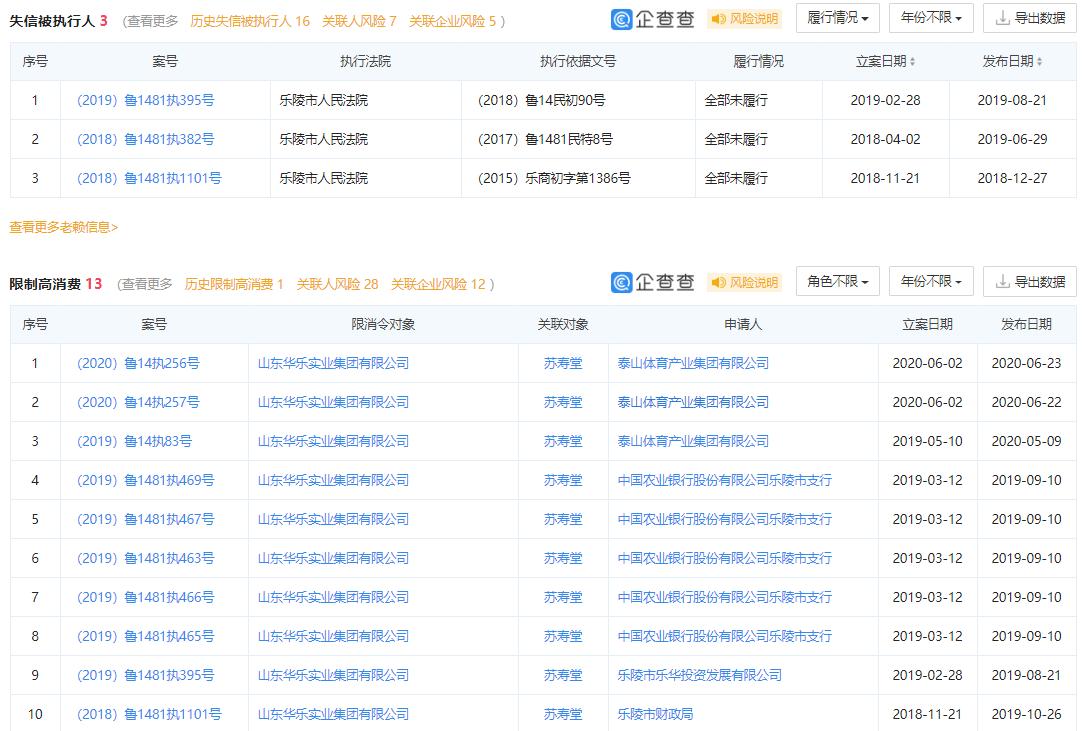Open case (2019)鲁1481执463号
1082x731 pixels.
(x=146, y=558)
